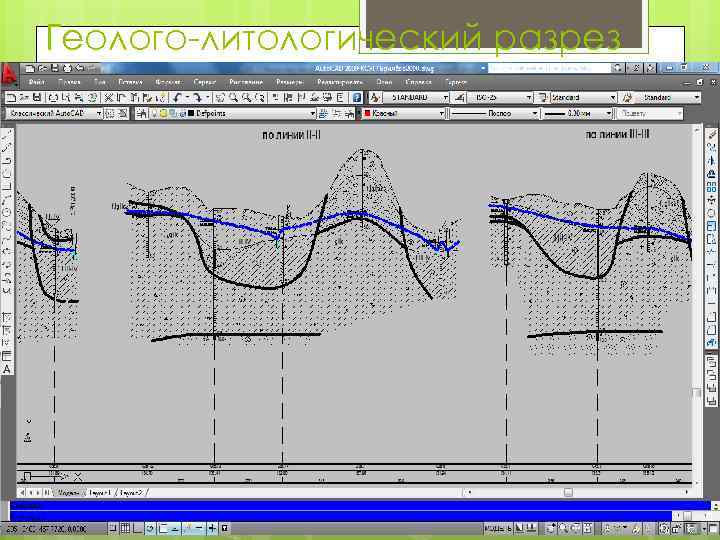Viewport: 720px width, 540px height.
Task: Open the Файл menu
Action: (36, 82)
